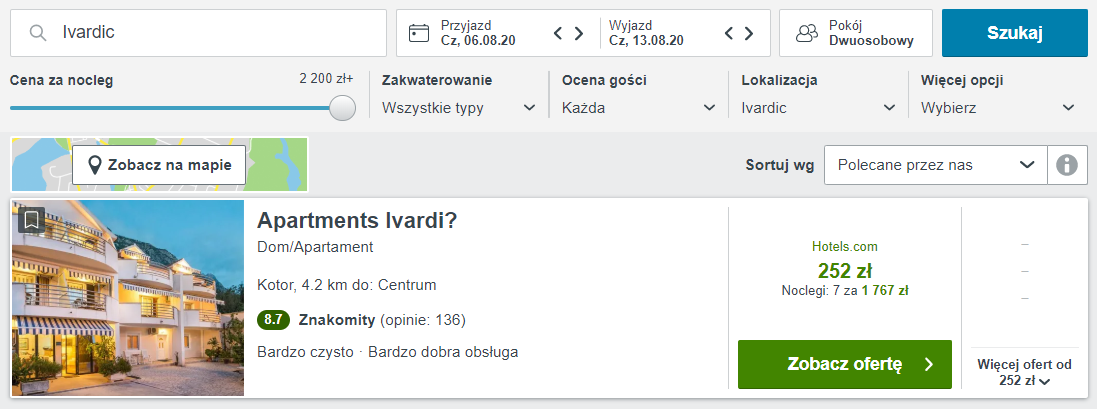
Task: Open sorting info icon
Action: click(x=1067, y=165)
